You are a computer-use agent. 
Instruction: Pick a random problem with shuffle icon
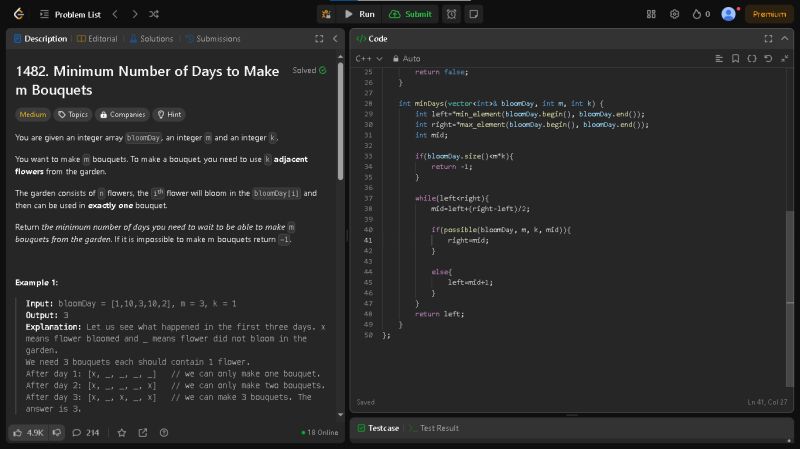(153, 14)
